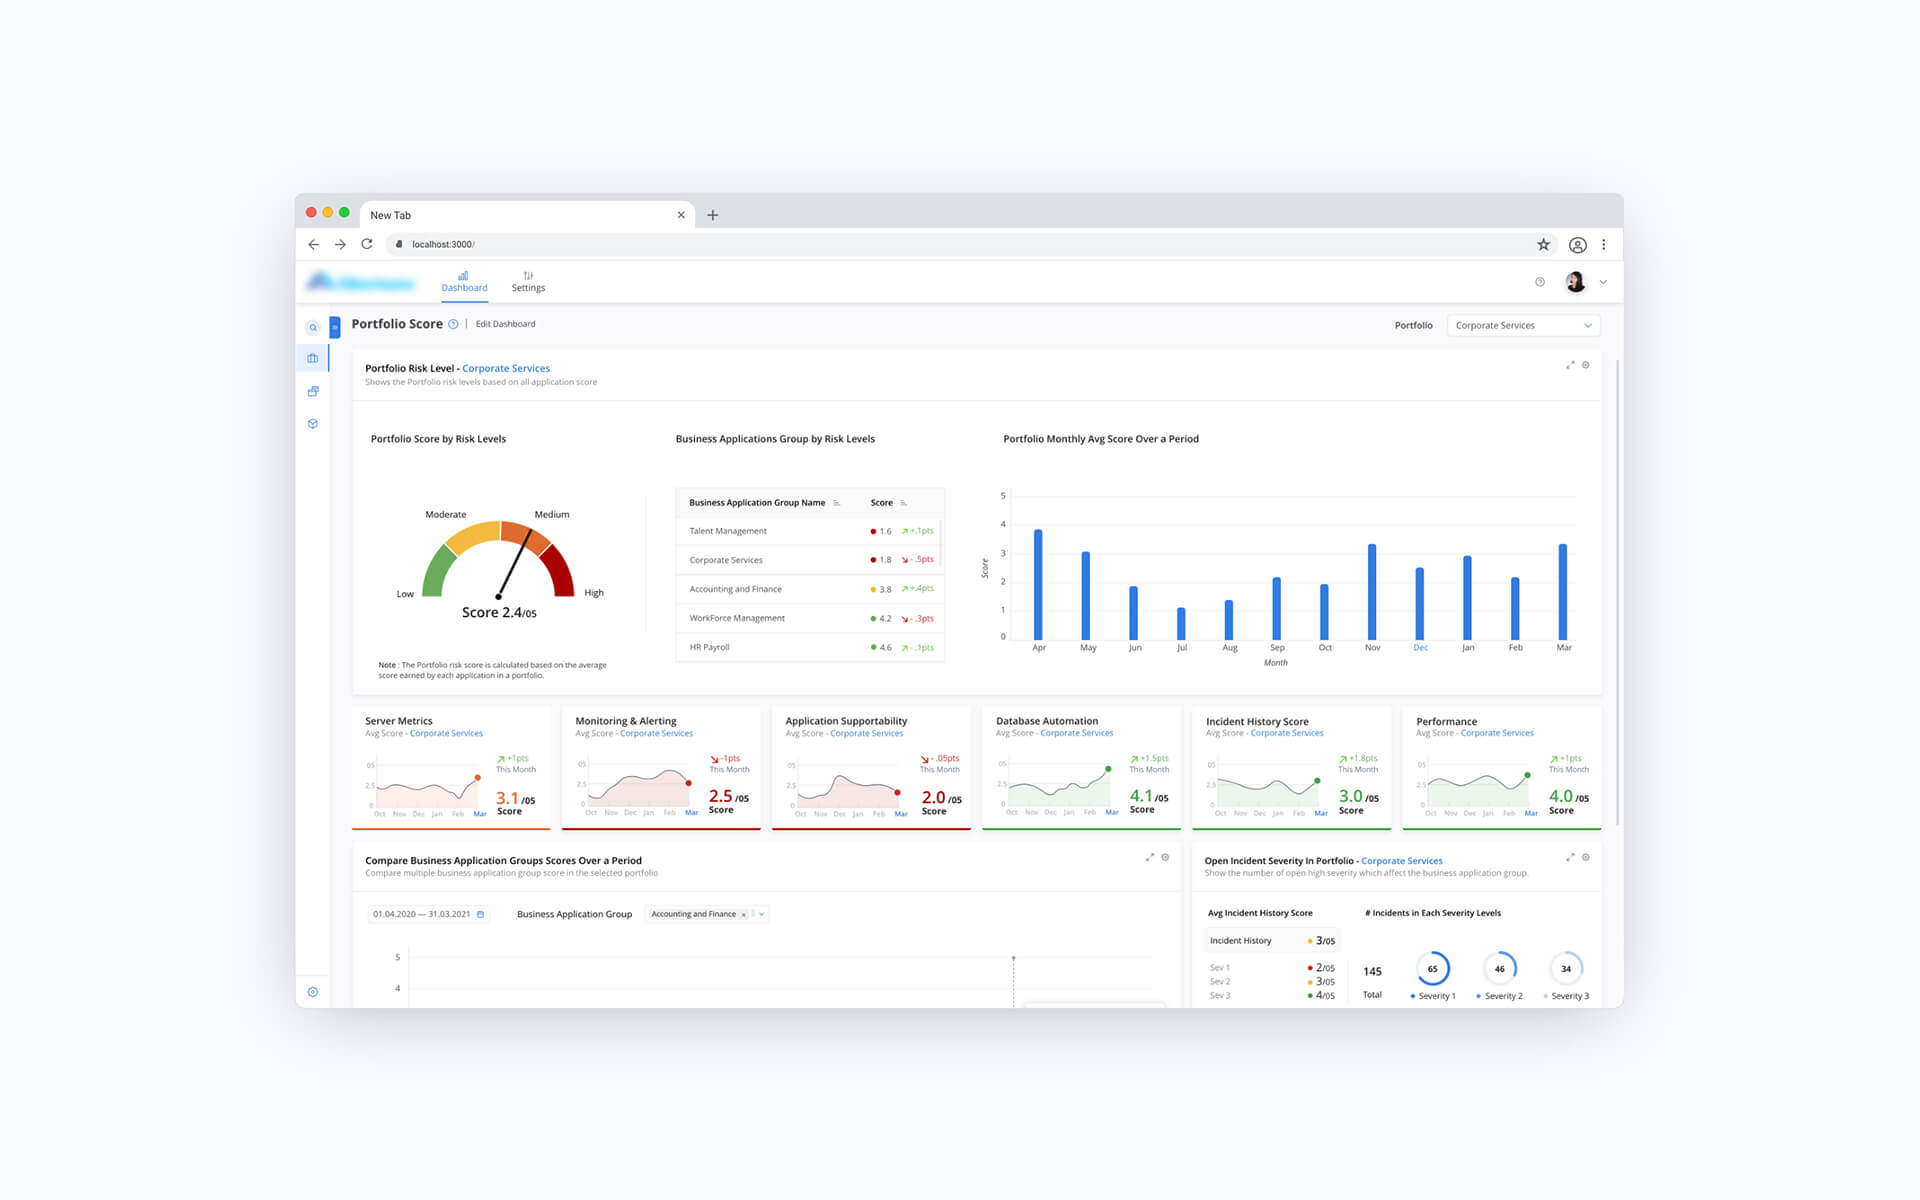
Task: Open the Corporate Services portfolio dropdown
Action: pyautogui.click(x=1523, y=325)
